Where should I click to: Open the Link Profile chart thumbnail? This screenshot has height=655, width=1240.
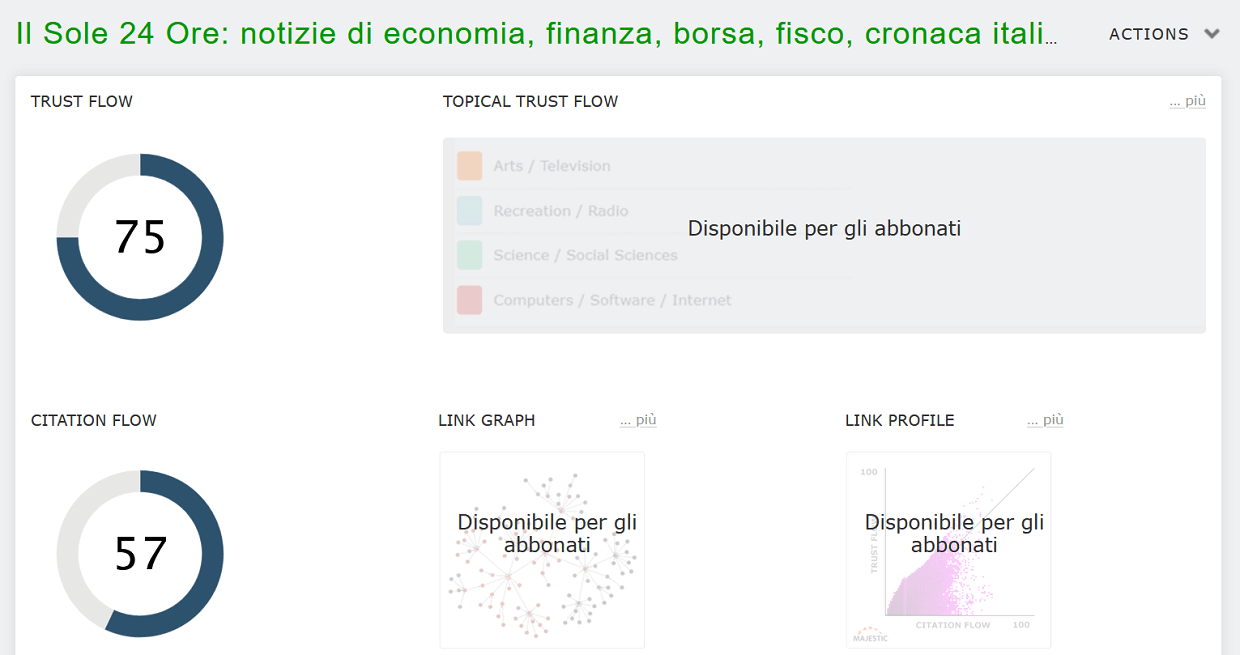(x=948, y=549)
